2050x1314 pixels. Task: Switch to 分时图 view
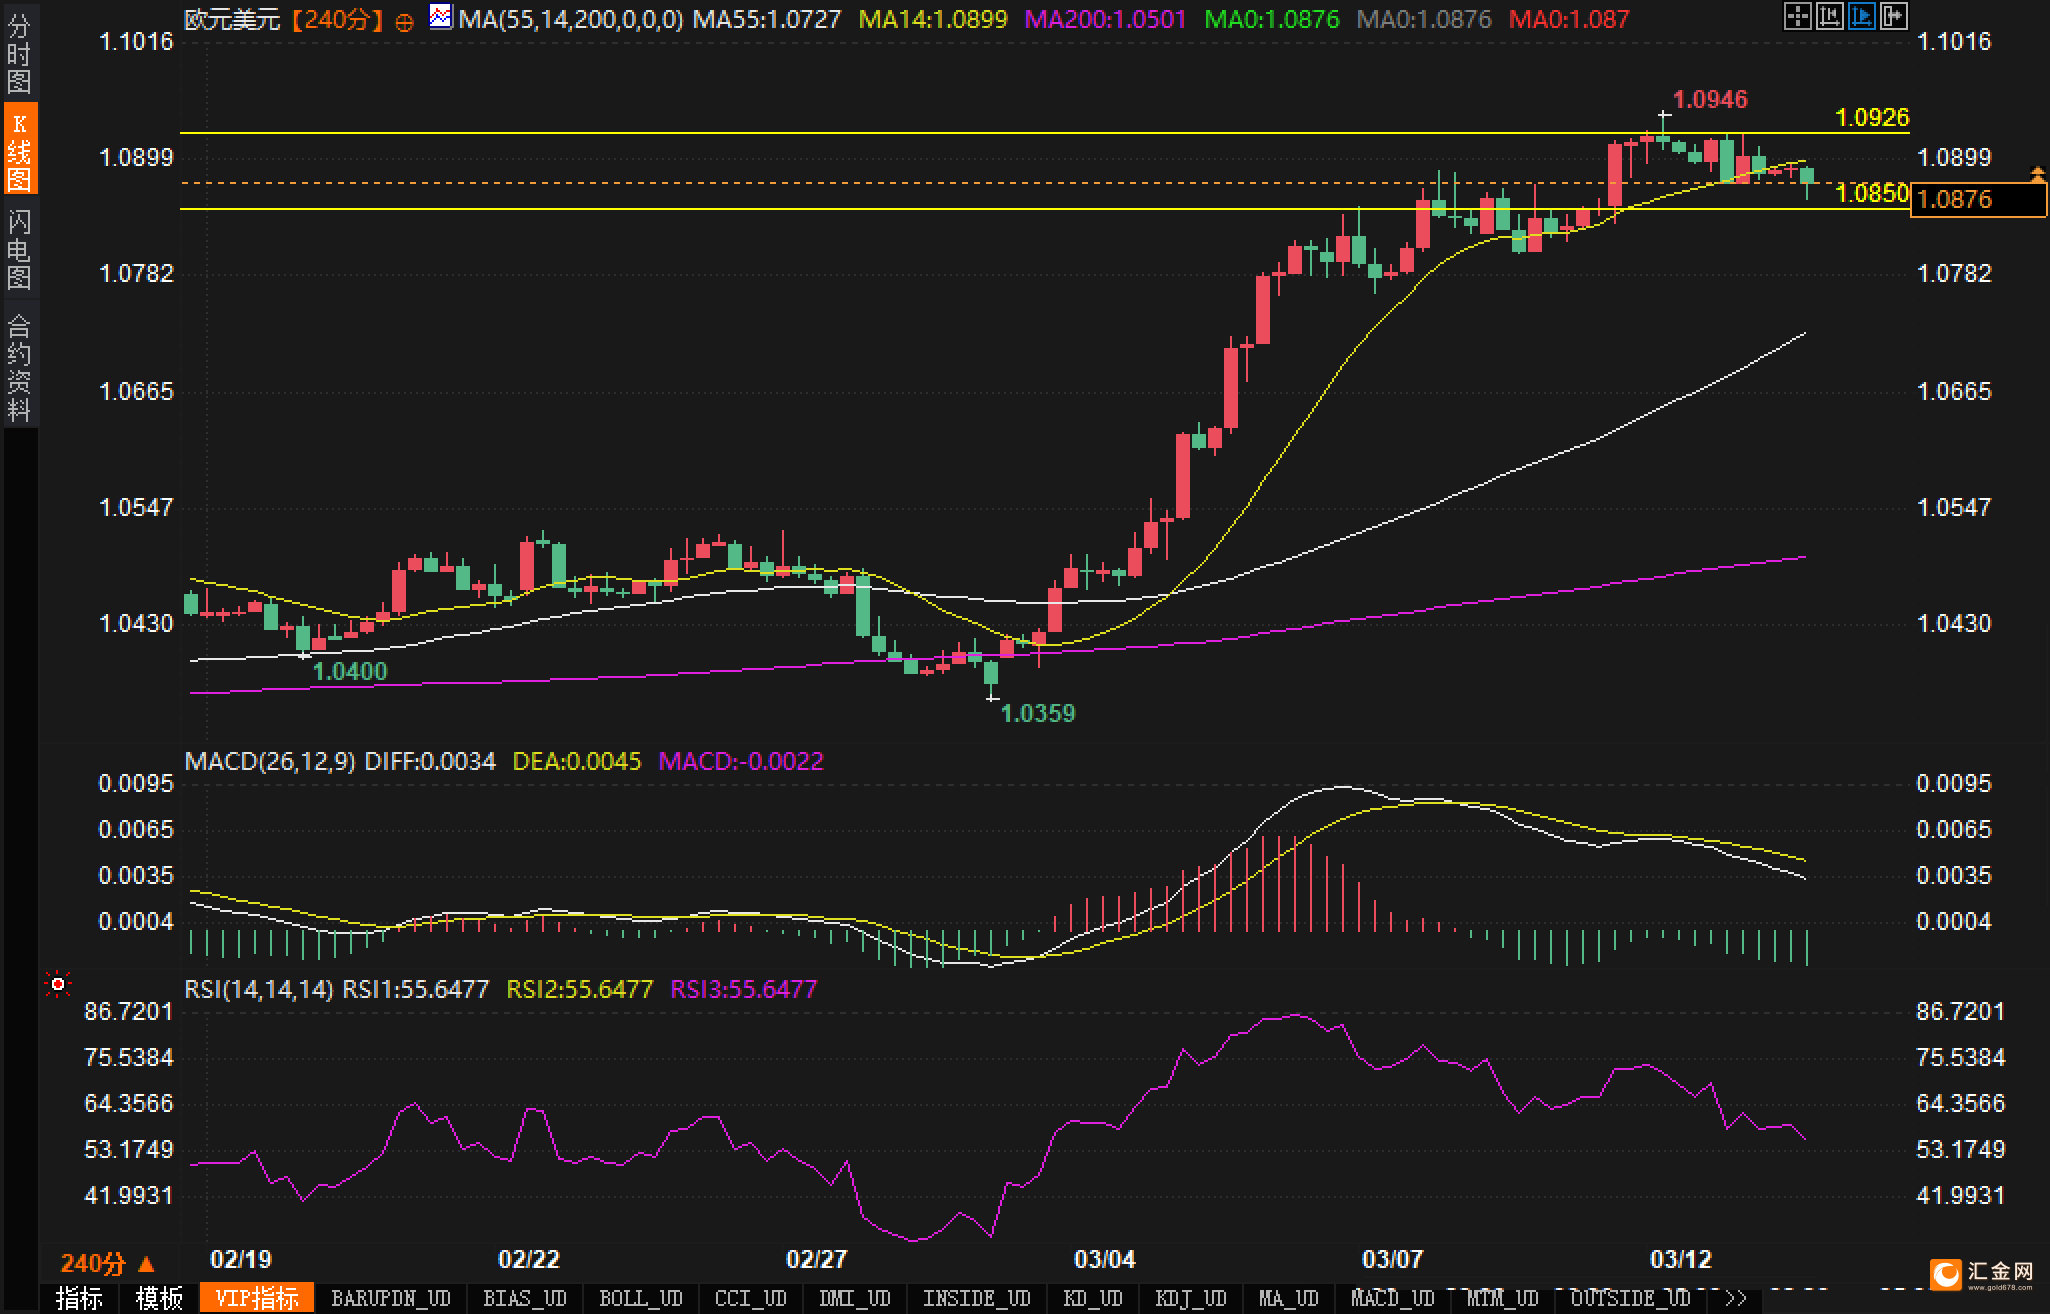tap(19, 55)
